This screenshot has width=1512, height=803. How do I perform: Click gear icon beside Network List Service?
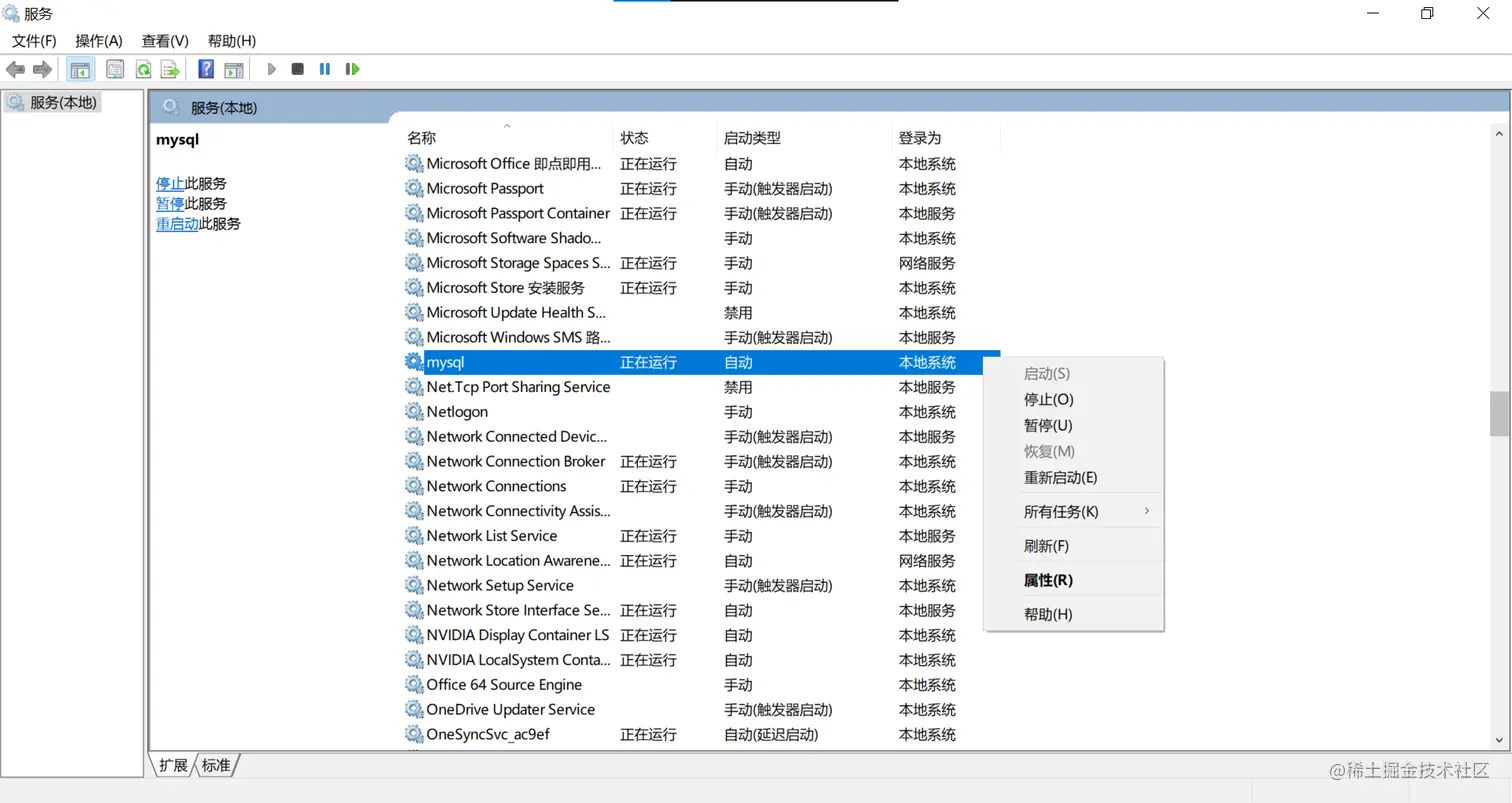coord(414,536)
